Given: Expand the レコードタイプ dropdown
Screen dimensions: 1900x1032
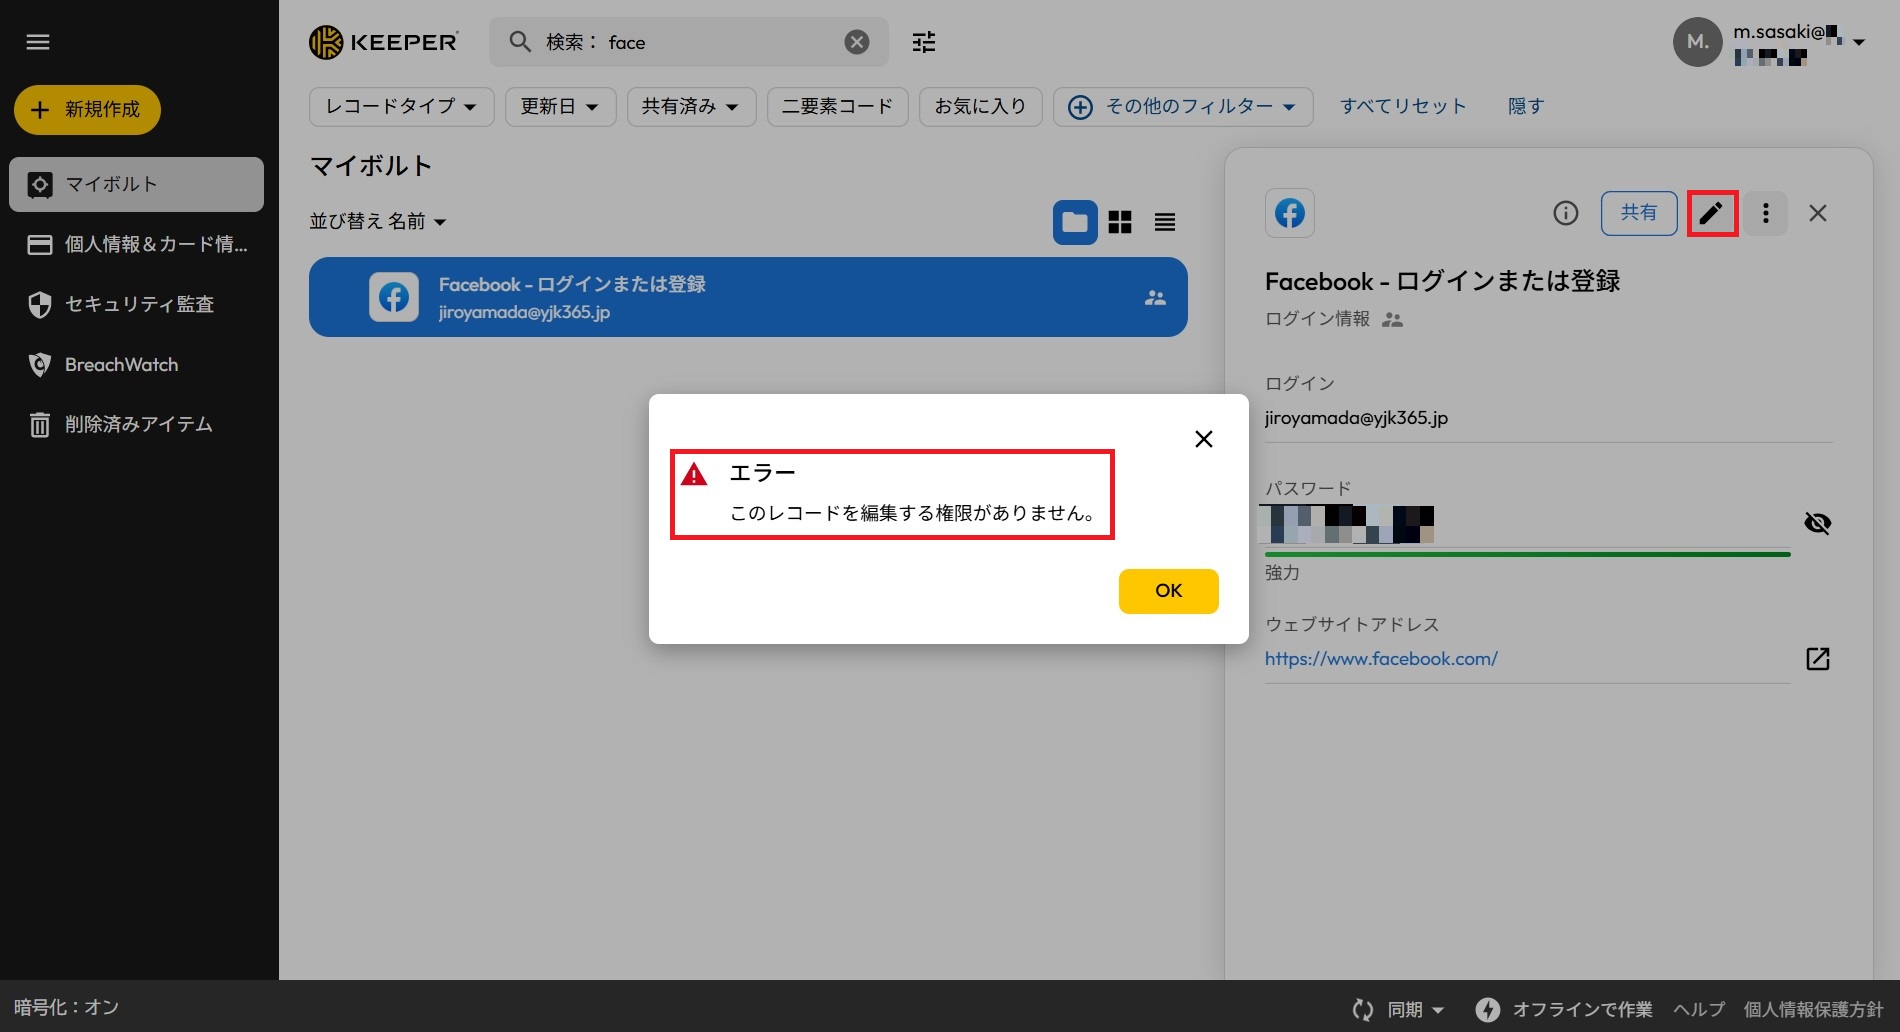Looking at the screenshot, I should click(401, 106).
